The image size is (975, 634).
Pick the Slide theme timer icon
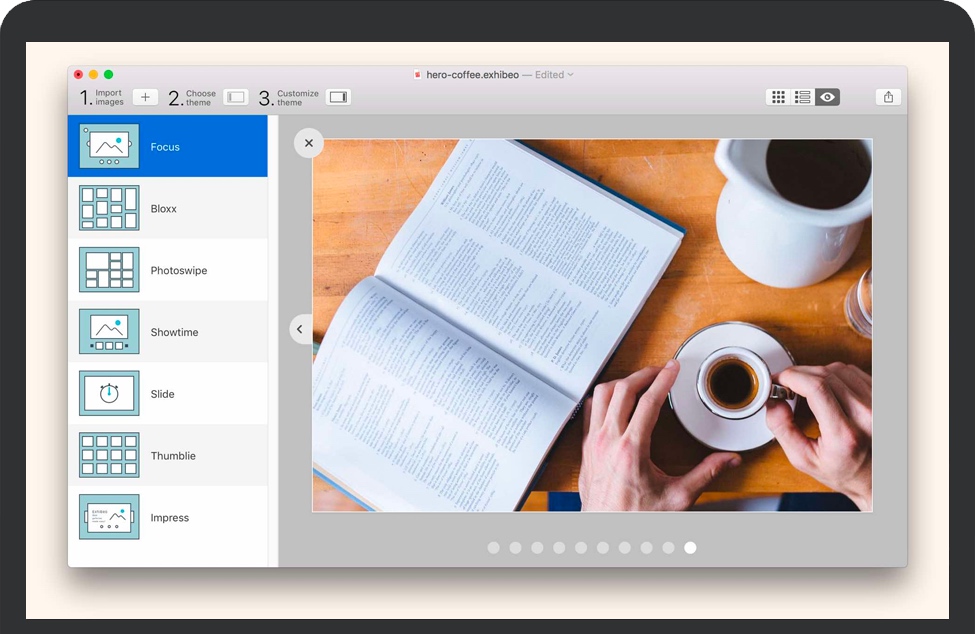point(109,394)
